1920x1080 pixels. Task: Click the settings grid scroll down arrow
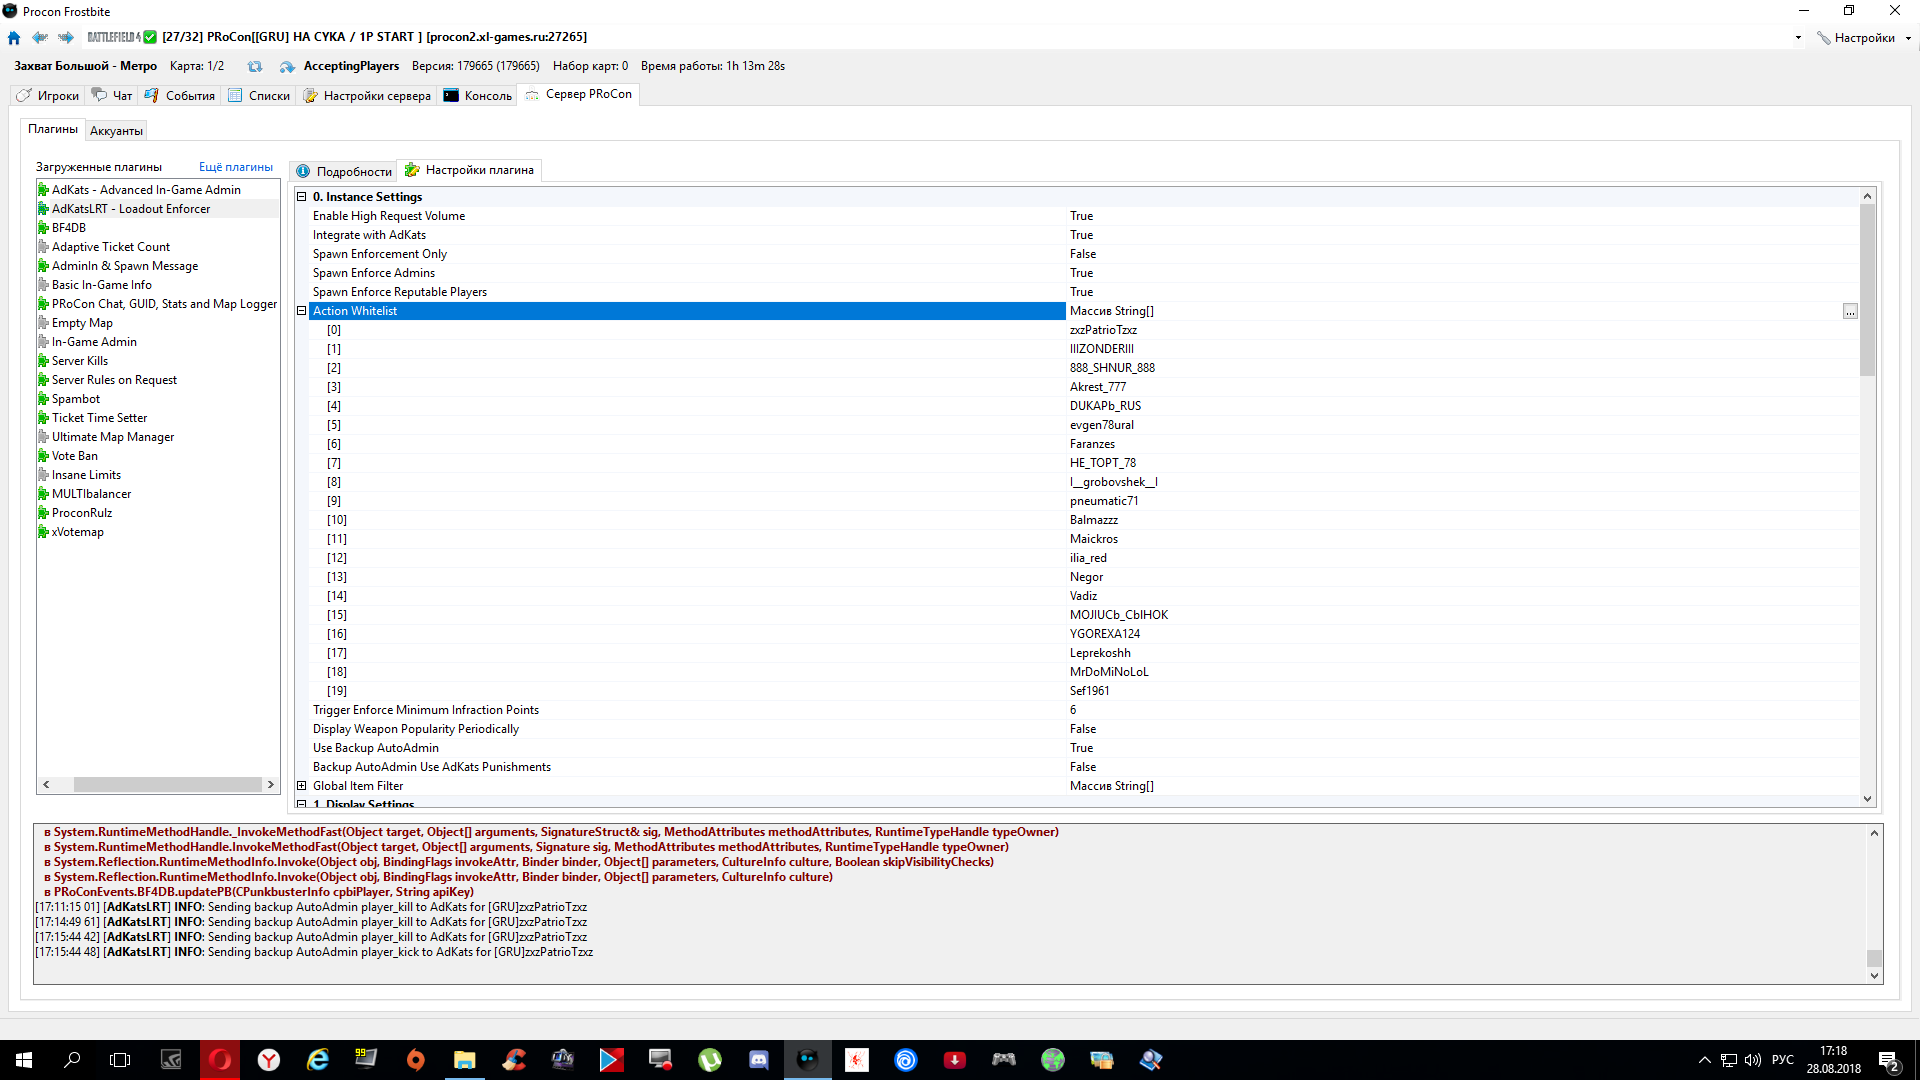(x=1867, y=799)
